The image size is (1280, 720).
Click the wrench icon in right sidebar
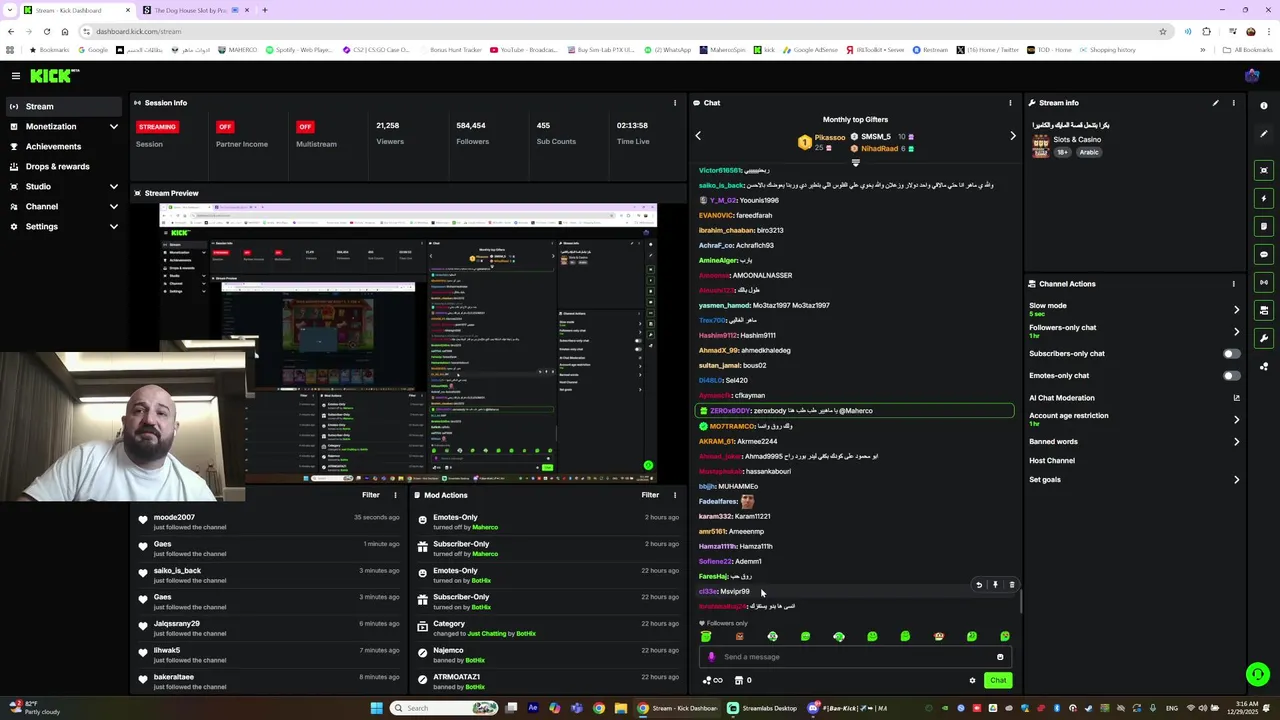point(1264,338)
